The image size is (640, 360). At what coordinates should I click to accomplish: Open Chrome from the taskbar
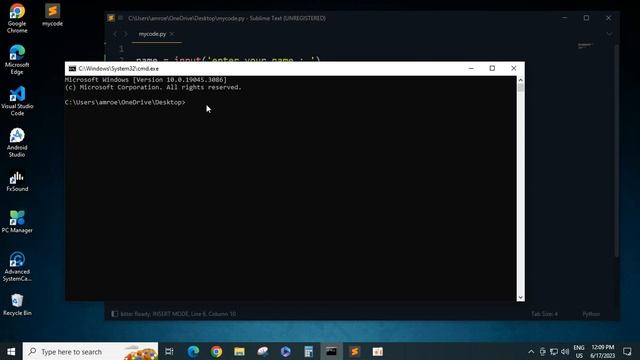[216, 351]
